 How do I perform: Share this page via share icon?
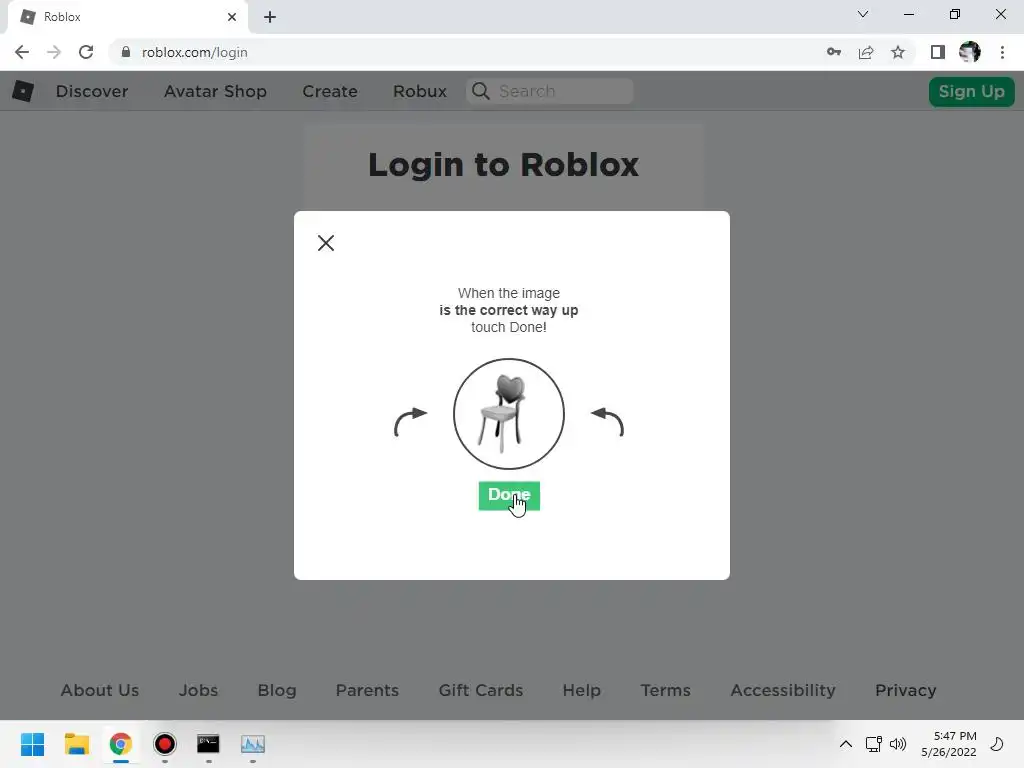866,52
